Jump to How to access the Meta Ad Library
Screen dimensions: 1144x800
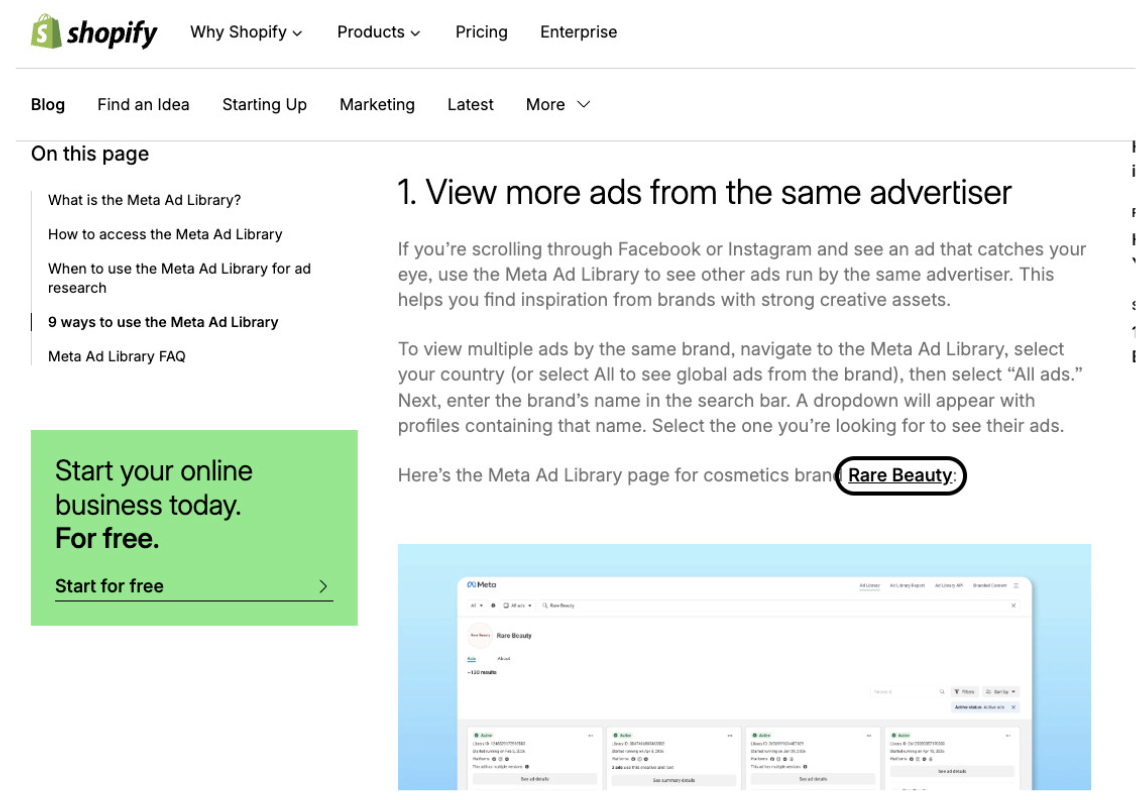(165, 234)
